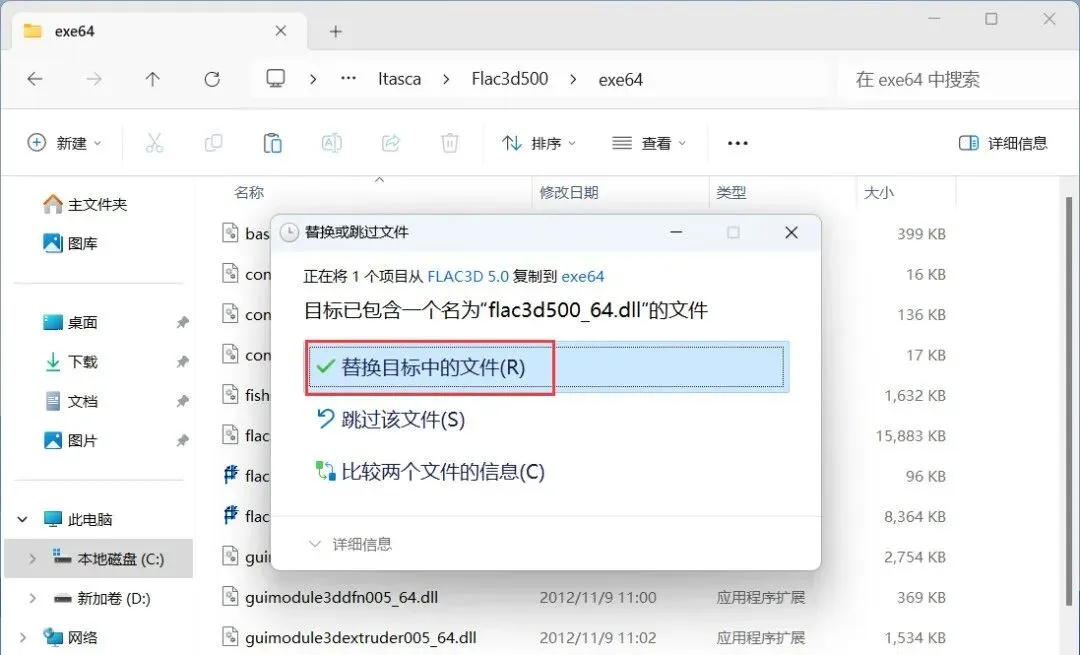Click the Paste clipboard icon
The height and width of the screenshot is (655, 1080).
[x=273, y=143]
